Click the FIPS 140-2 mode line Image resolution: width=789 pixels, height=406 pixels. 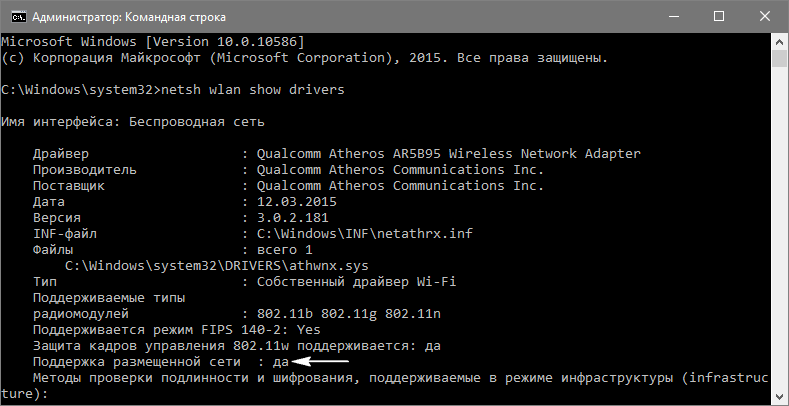tap(176, 329)
